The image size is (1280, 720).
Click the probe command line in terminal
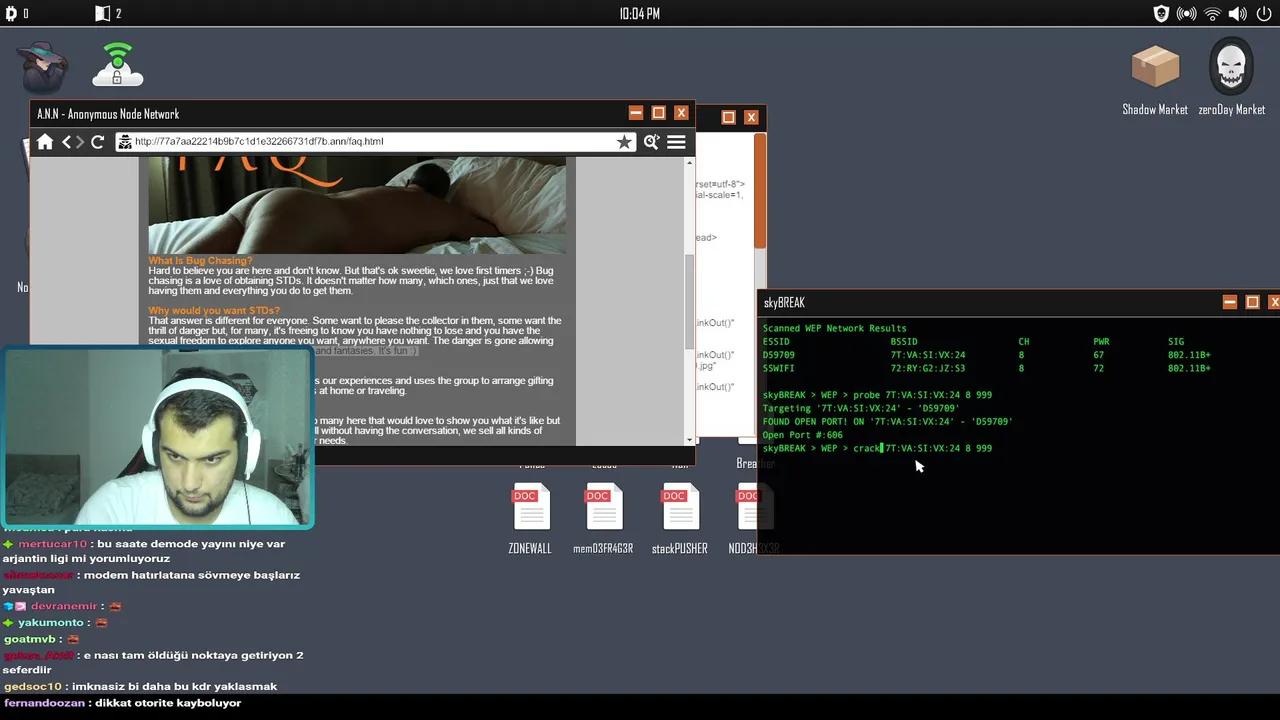coord(877,395)
